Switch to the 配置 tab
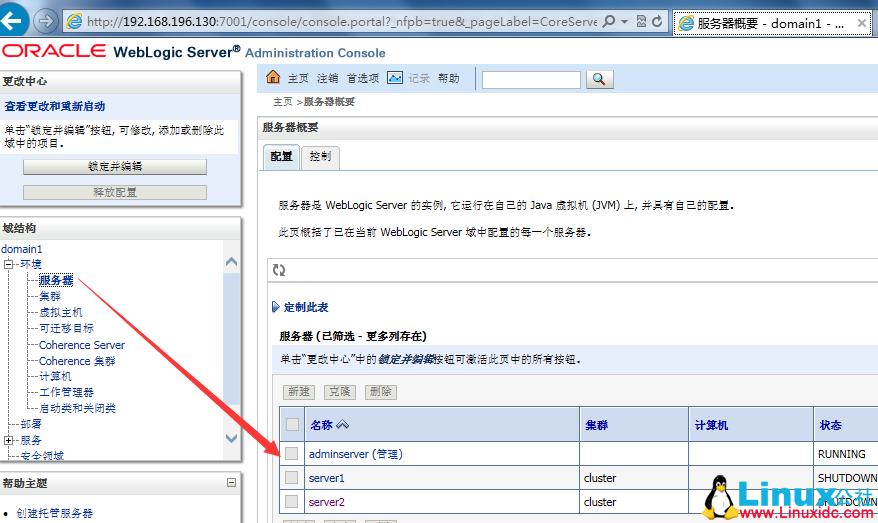The width and height of the screenshot is (878, 523). pyautogui.click(x=281, y=157)
